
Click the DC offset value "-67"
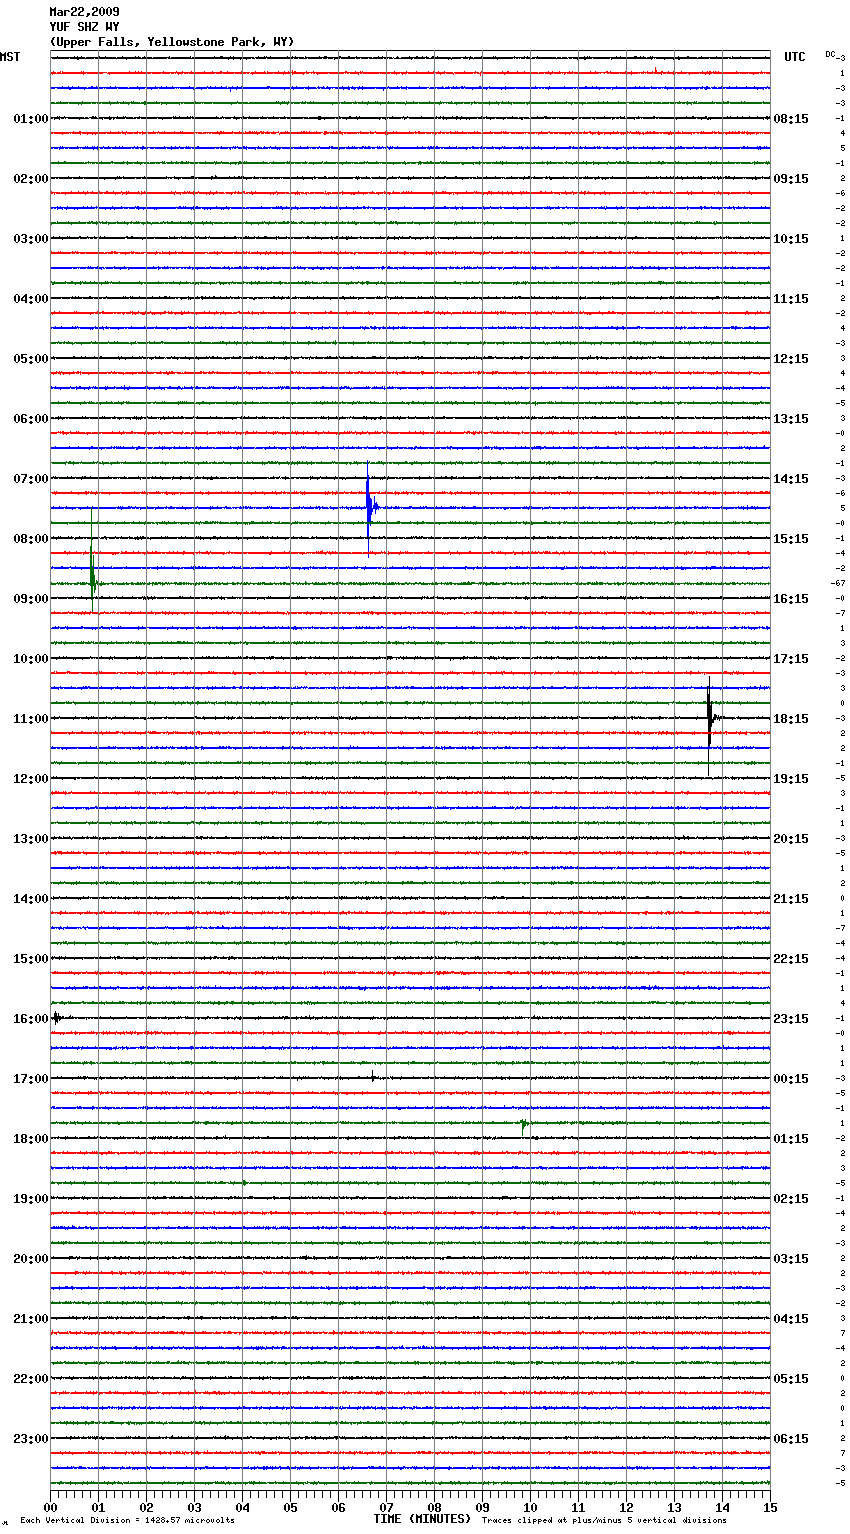pos(838,583)
